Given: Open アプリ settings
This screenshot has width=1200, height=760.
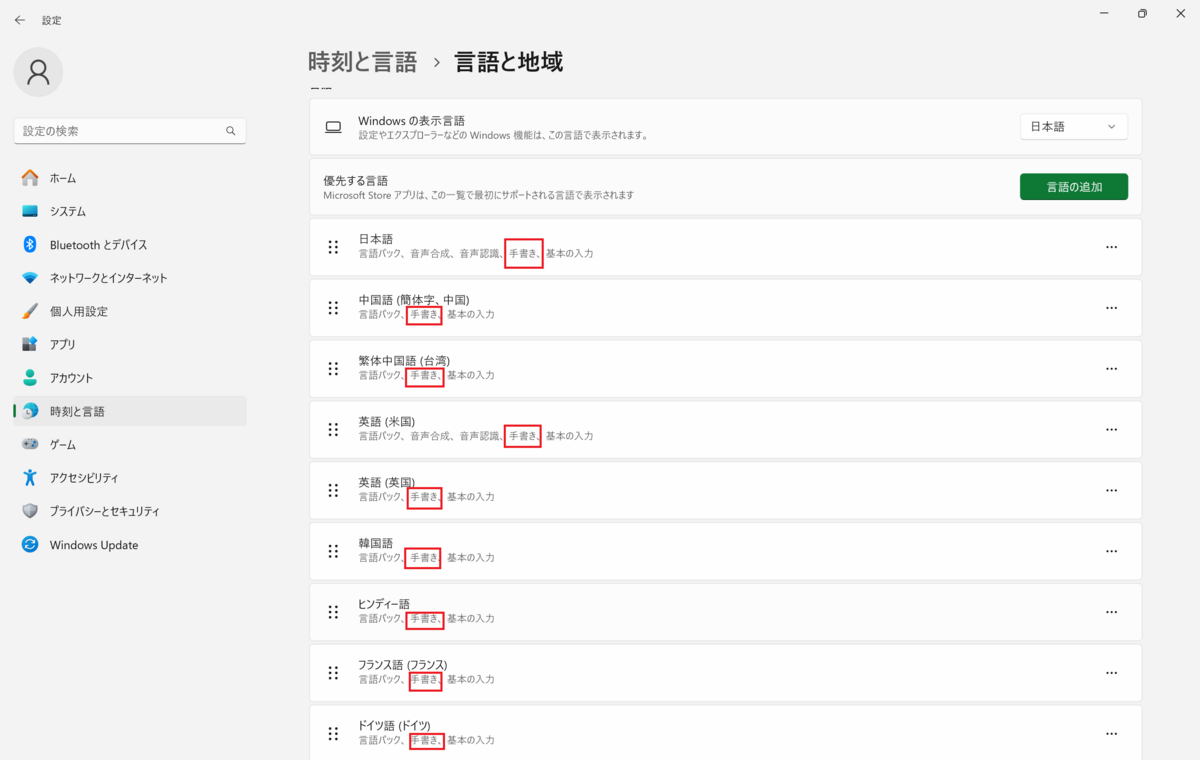Looking at the screenshot, I should click(x=130, y=344).
